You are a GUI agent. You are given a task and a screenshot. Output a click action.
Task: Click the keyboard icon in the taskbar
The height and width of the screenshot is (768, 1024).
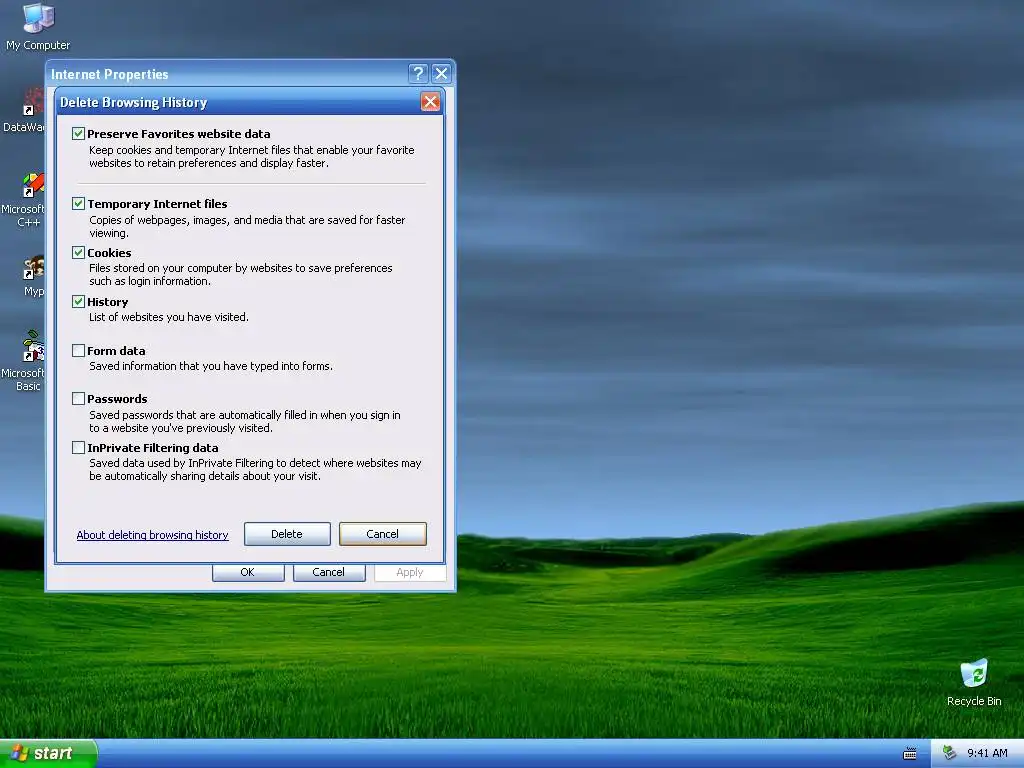[909, 754]
